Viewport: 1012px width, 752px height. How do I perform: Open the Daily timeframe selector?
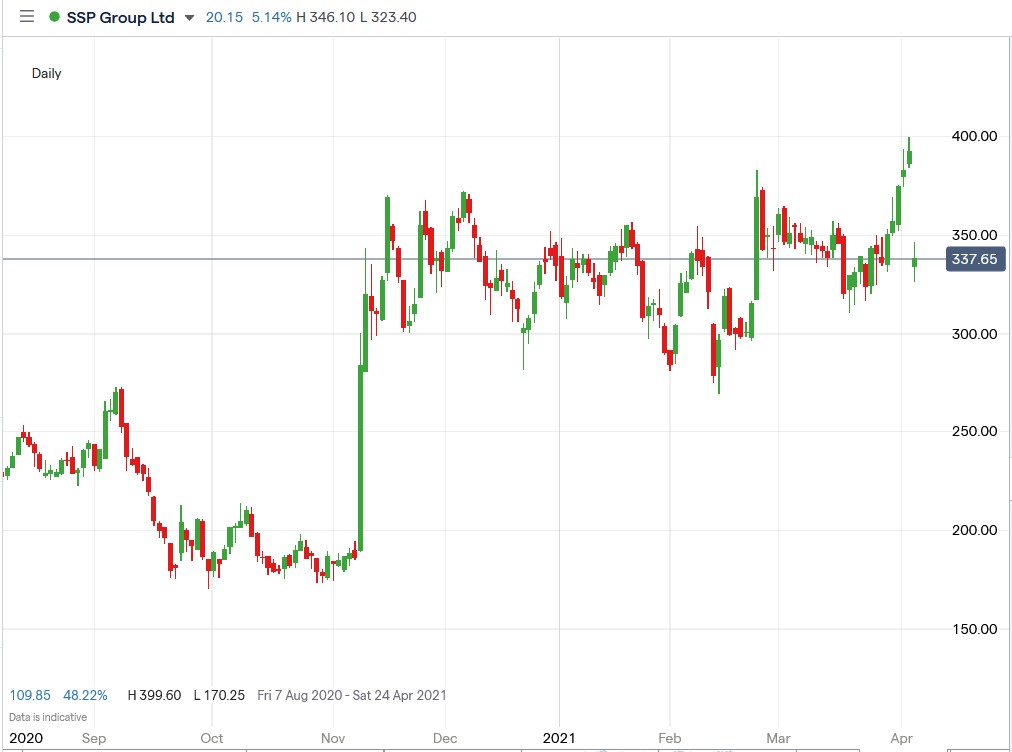click(46, 73)
